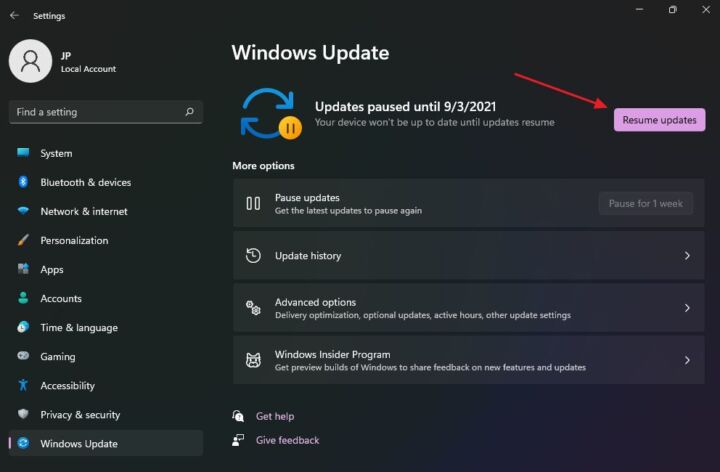Click the Windows Update sidebar icon
Screen dimensions: 720x472
(23, 443)
